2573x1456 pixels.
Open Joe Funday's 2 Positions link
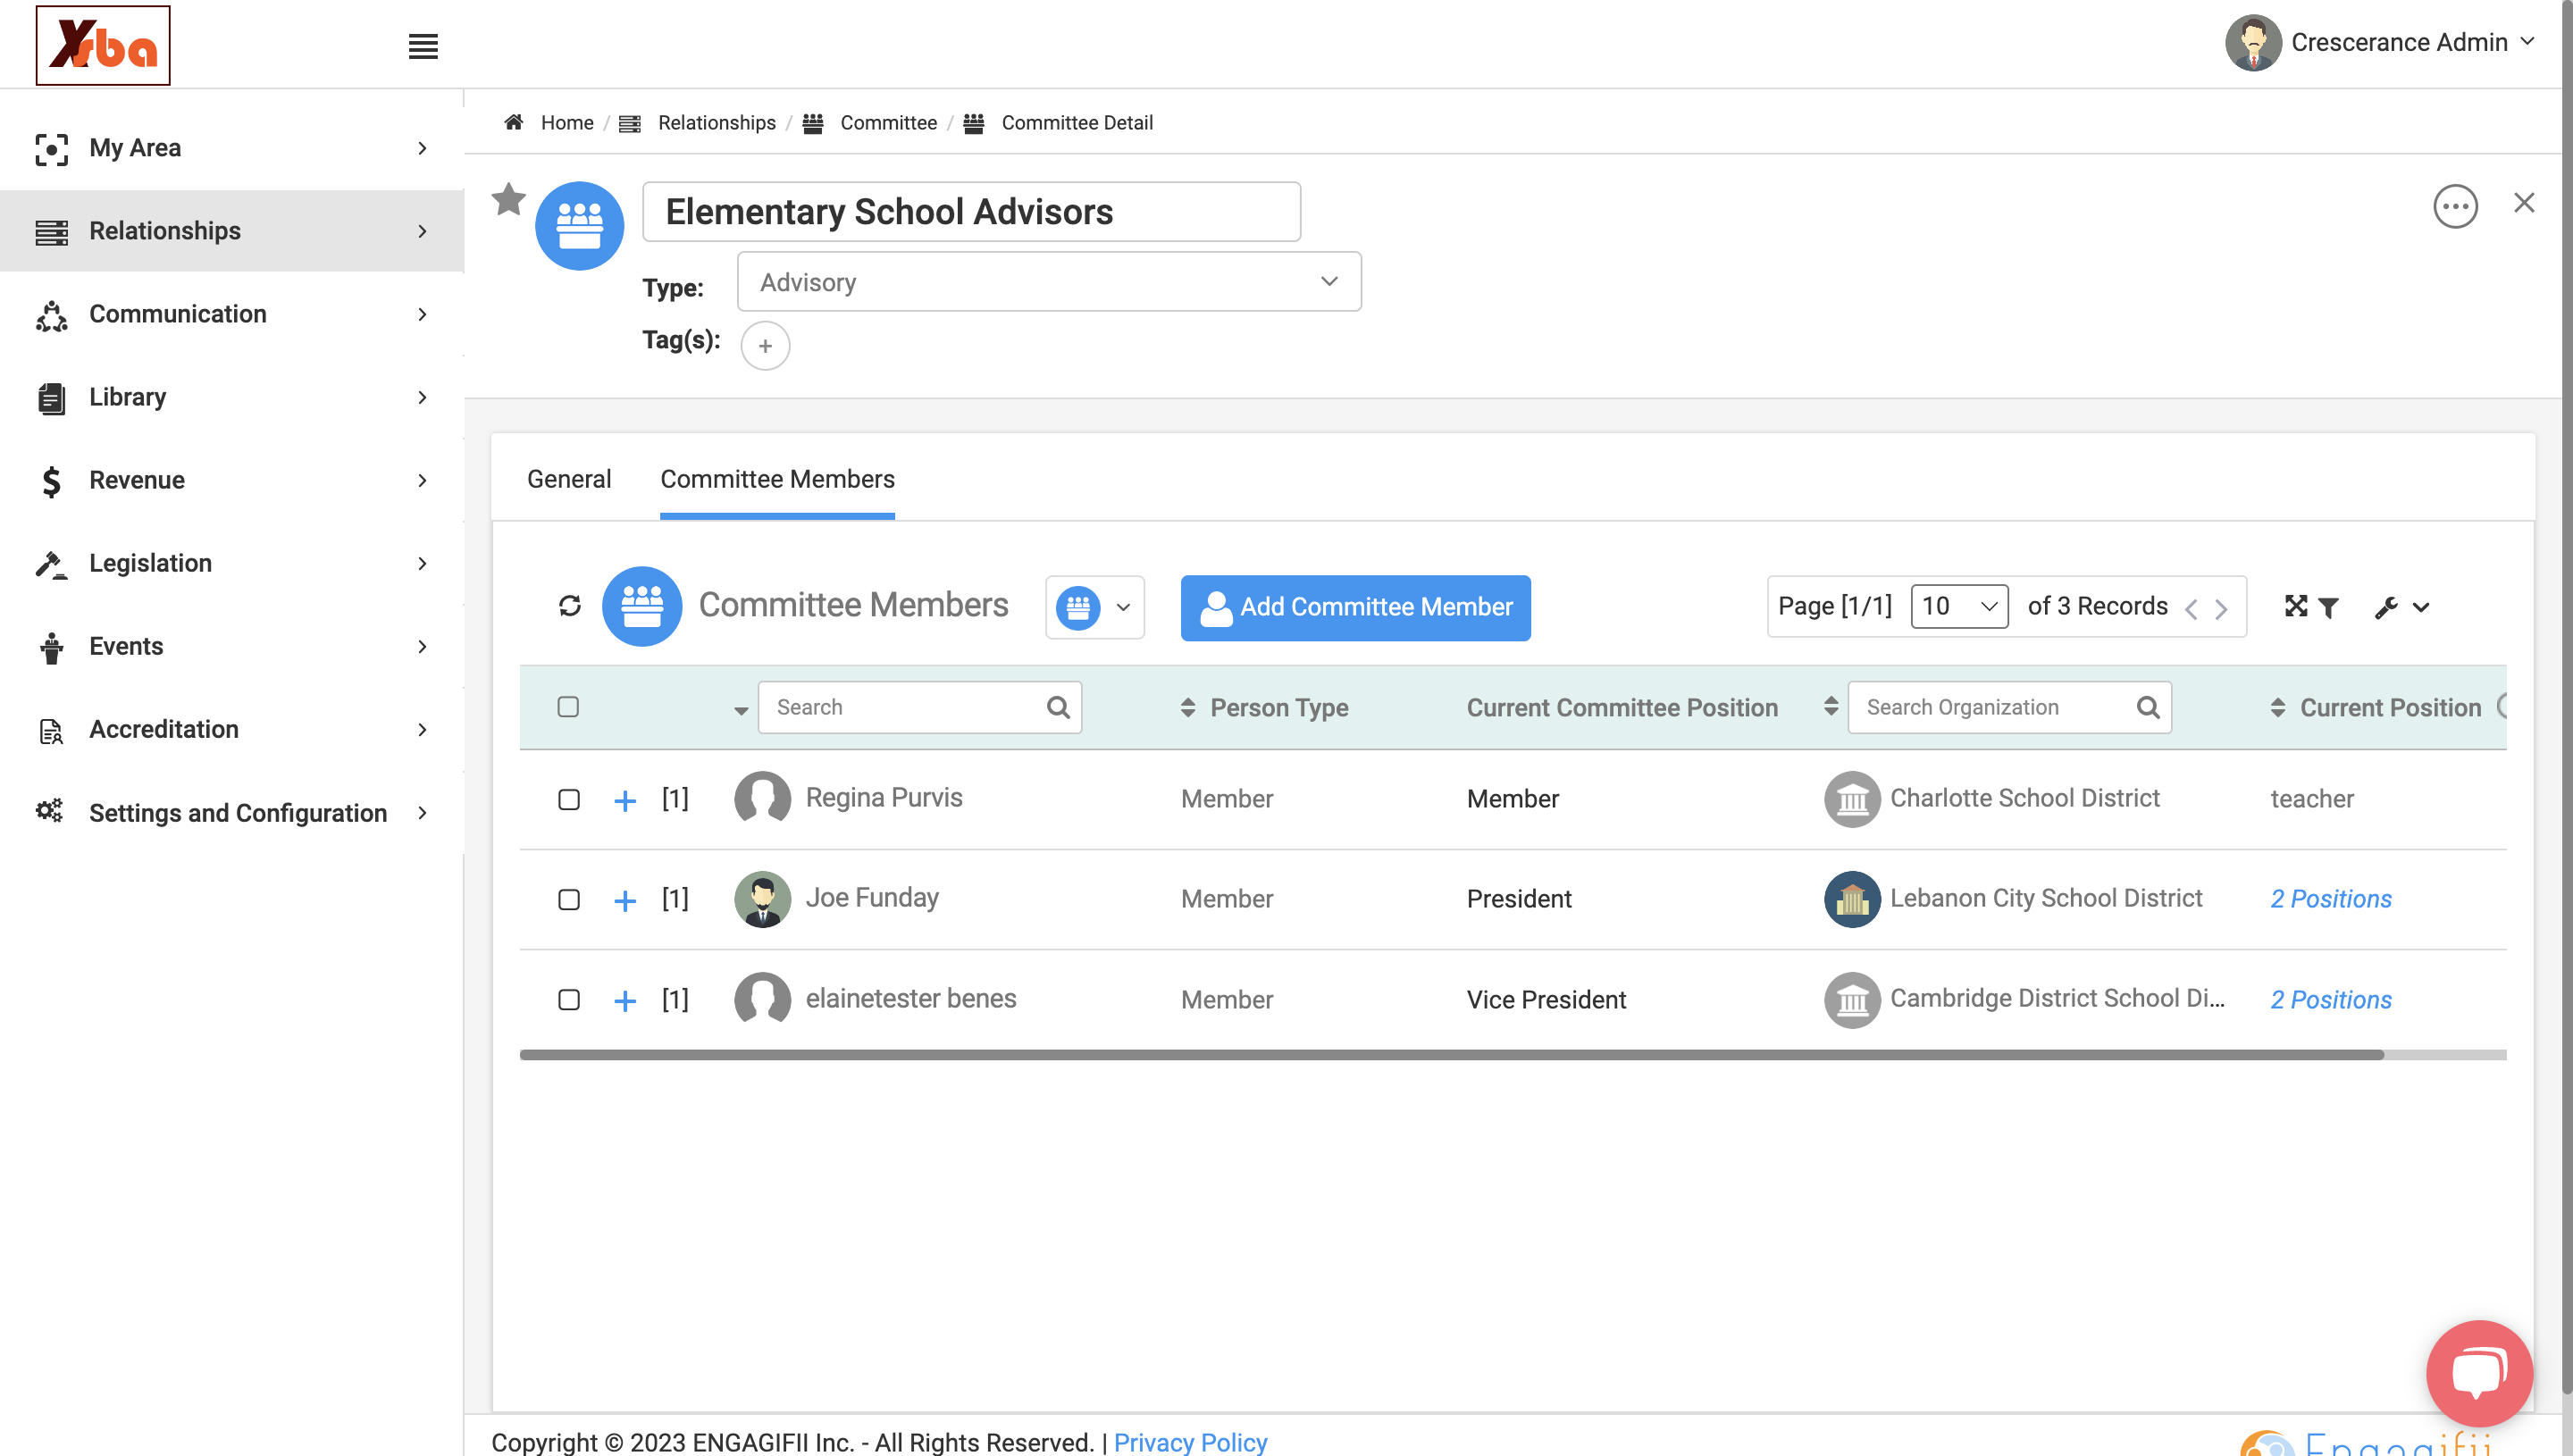point(2330,899)
